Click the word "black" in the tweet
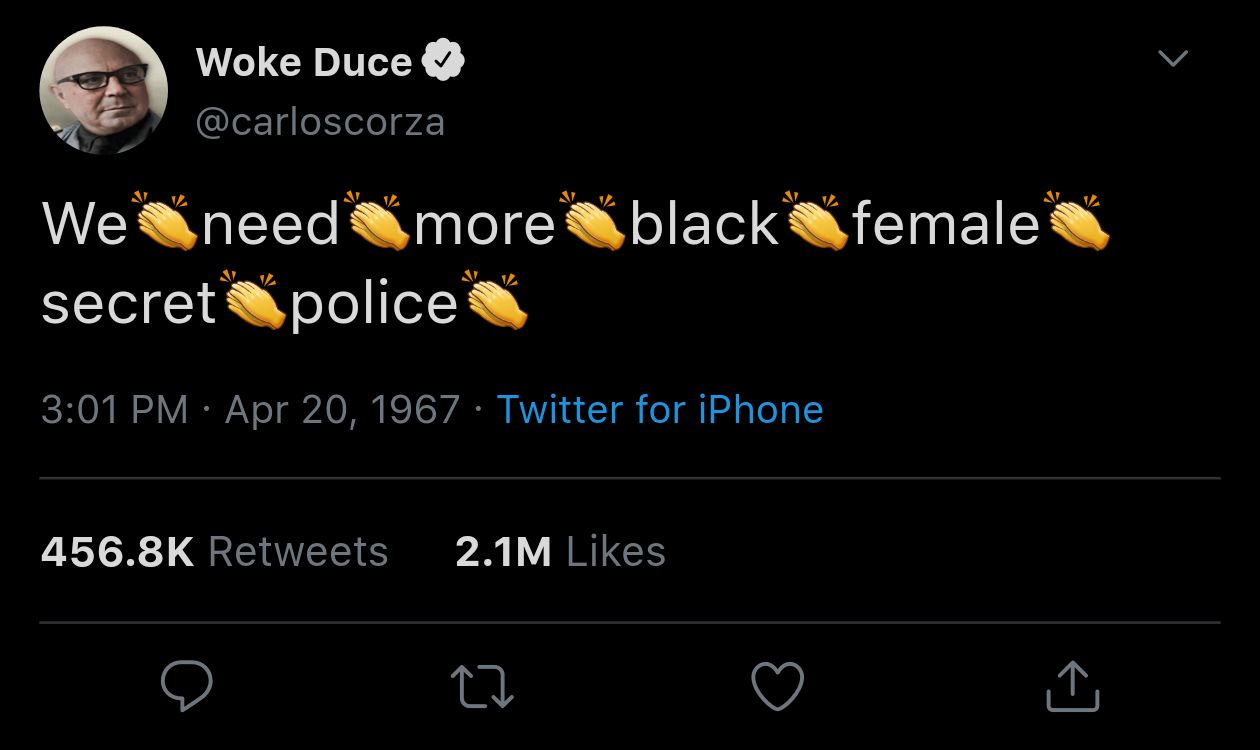Image resolution: width=1260 pixels, height=750 pixels. tap(704, 223)
